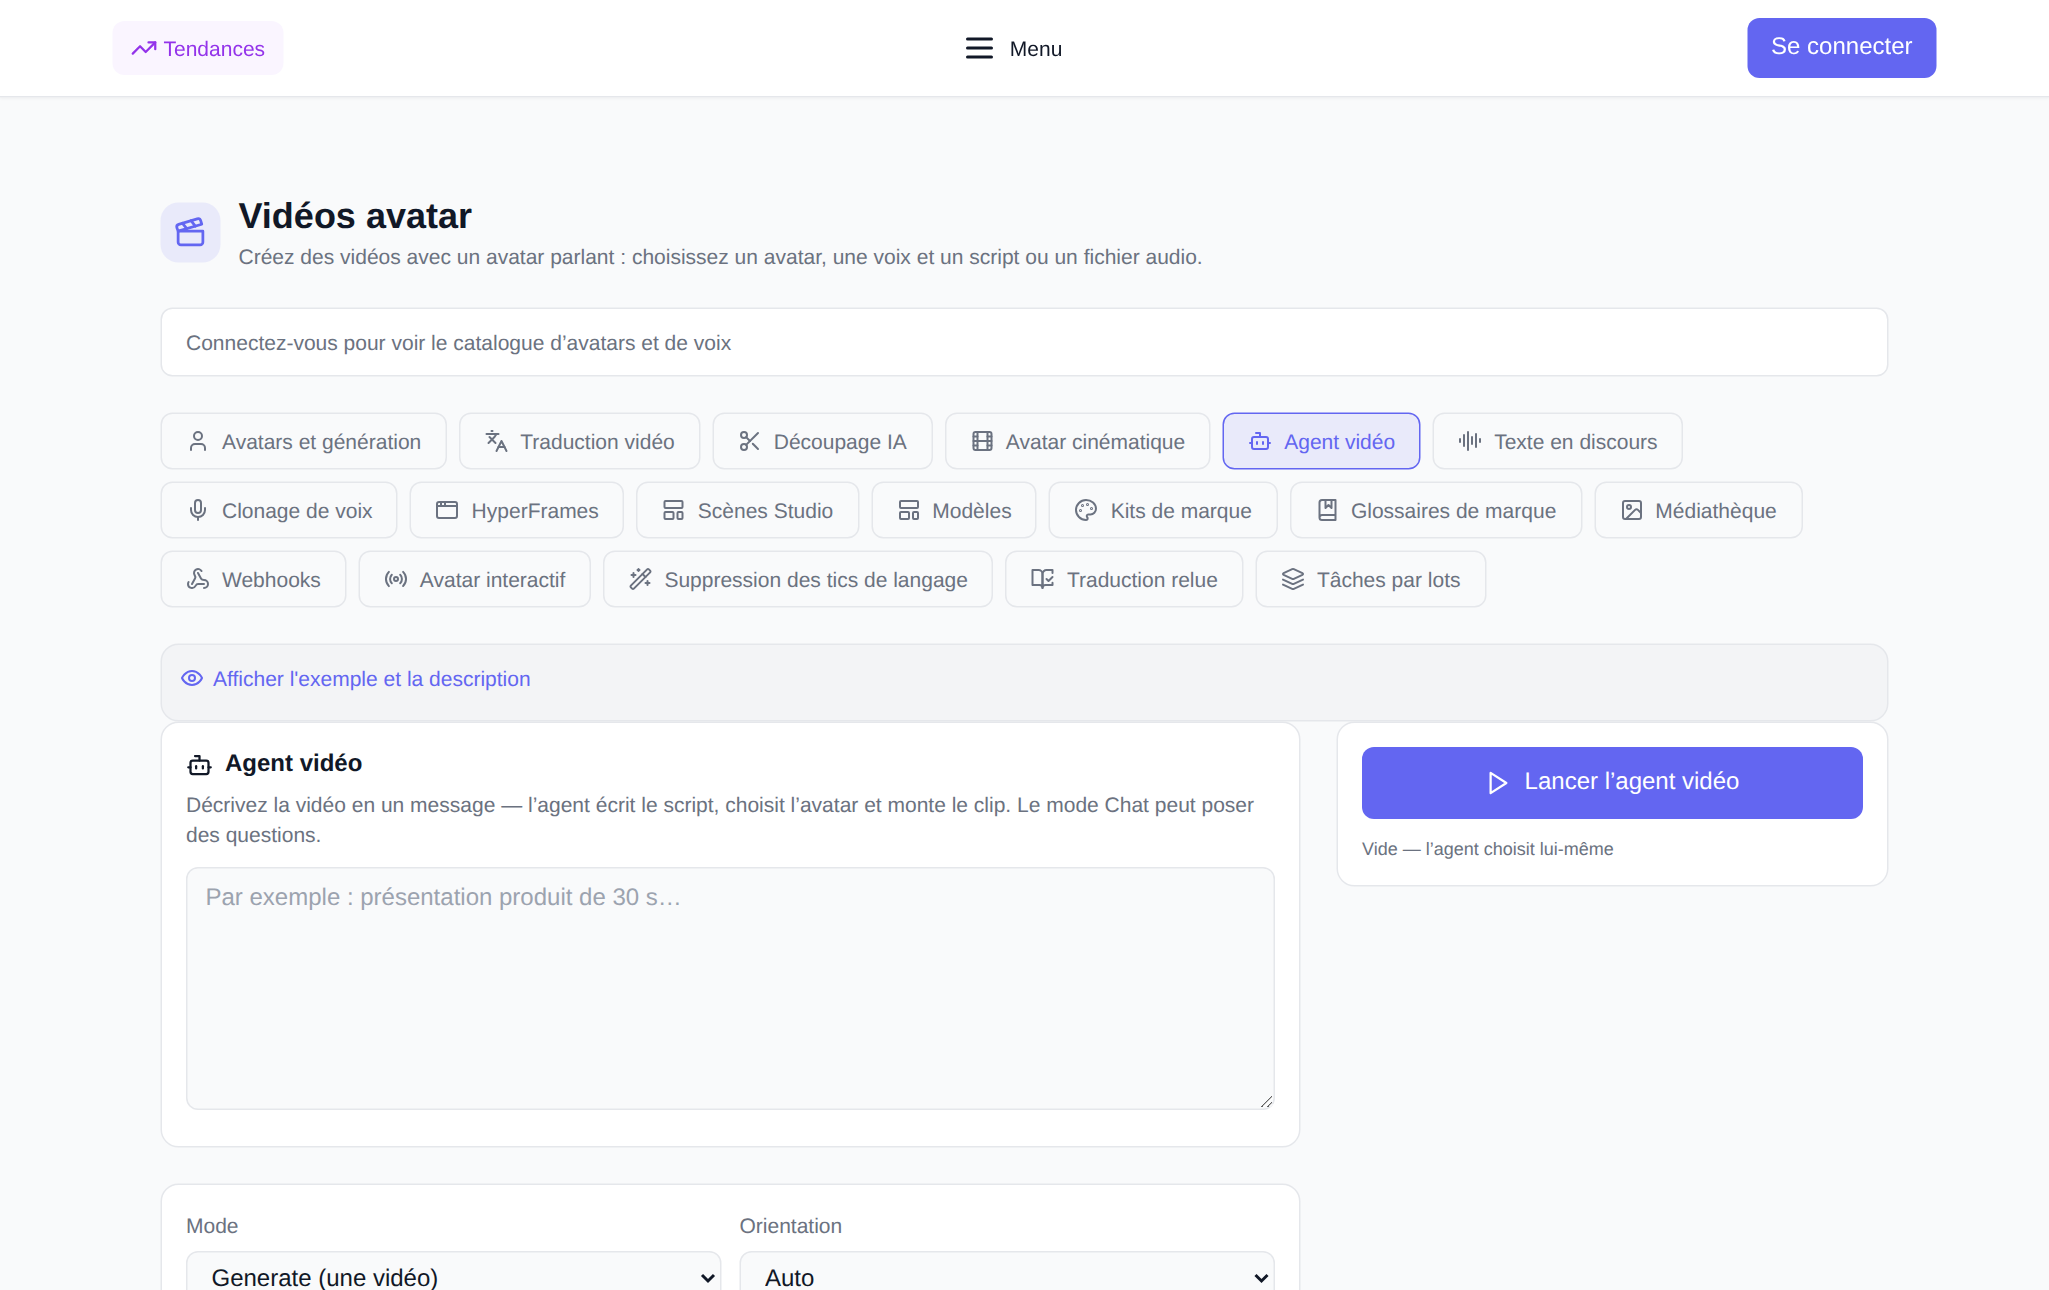
Task: Click the stacked layers Tâches par lots icon
Action: click(1293, 579)
